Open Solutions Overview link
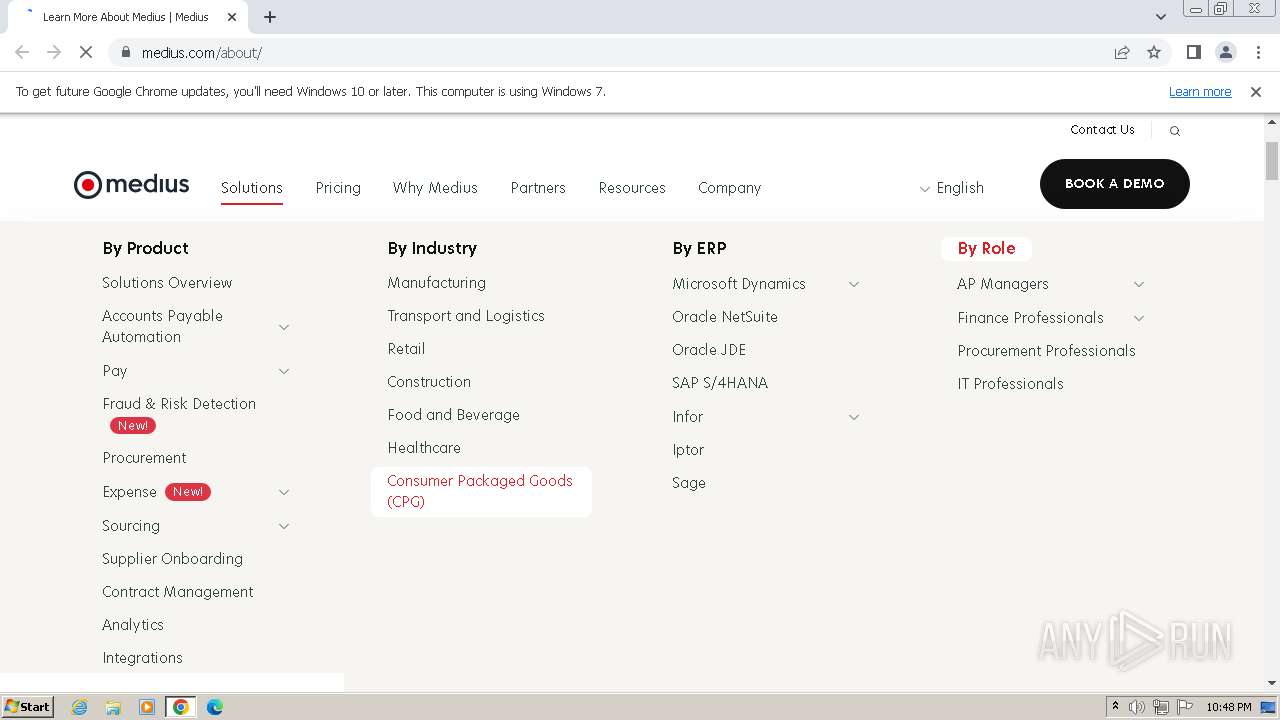The height and width of the screenshot is (720, 1280). [x=167, y=283]
